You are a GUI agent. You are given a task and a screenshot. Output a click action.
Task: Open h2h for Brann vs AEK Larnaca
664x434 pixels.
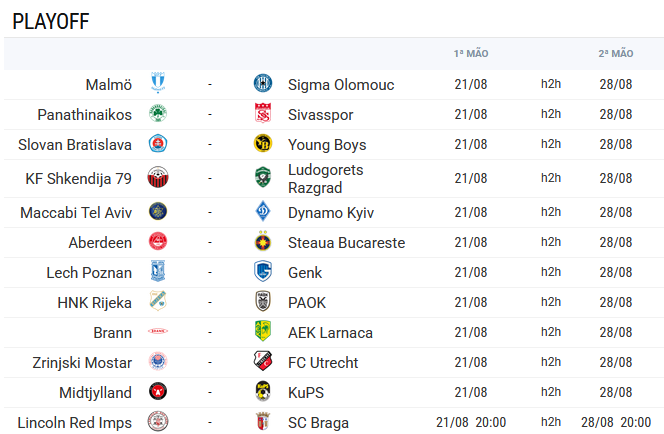coord(551,332)
